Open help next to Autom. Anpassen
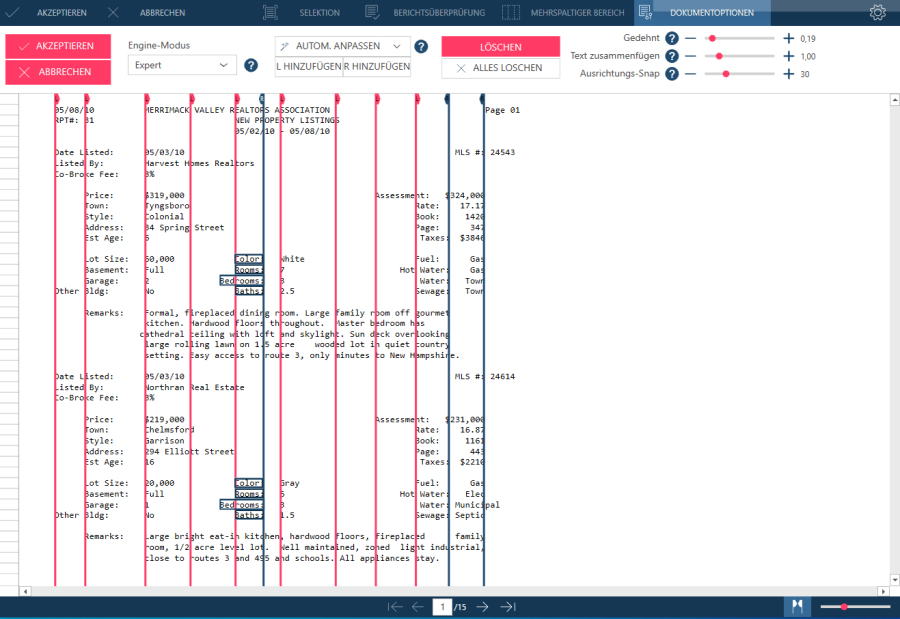 pos(421,47)
